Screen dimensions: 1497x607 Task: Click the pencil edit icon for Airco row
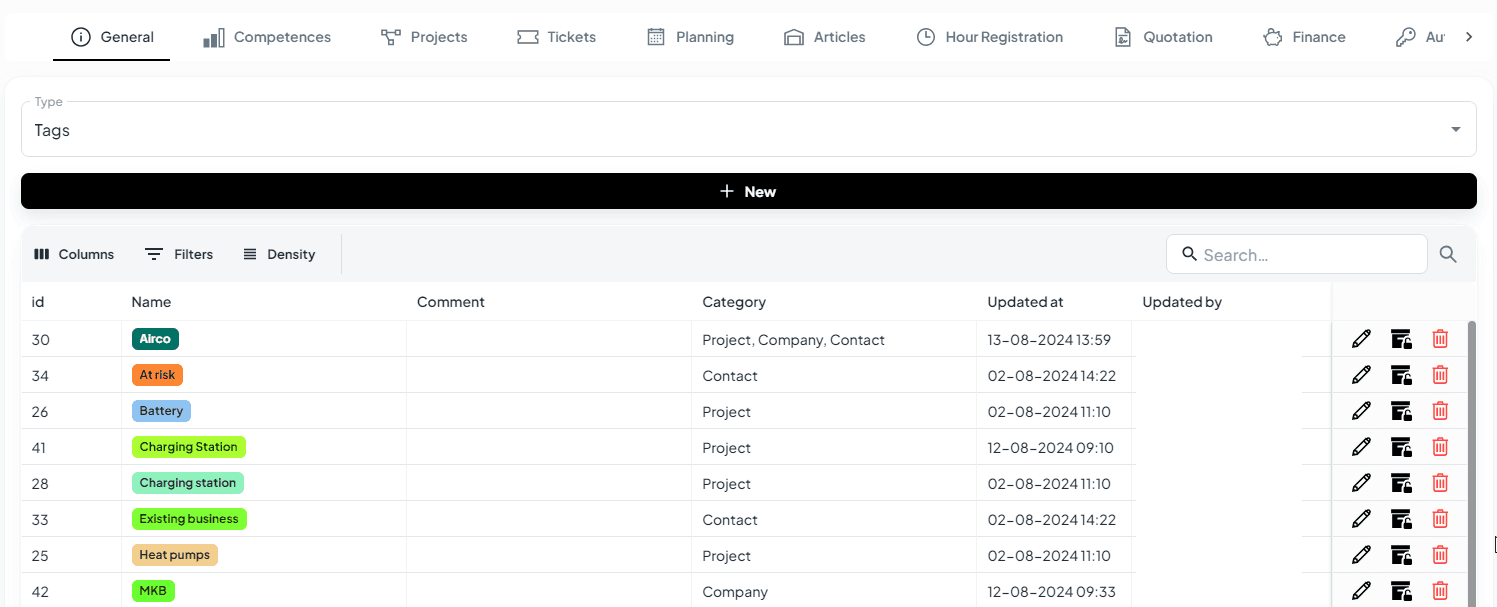[1361, 339]
